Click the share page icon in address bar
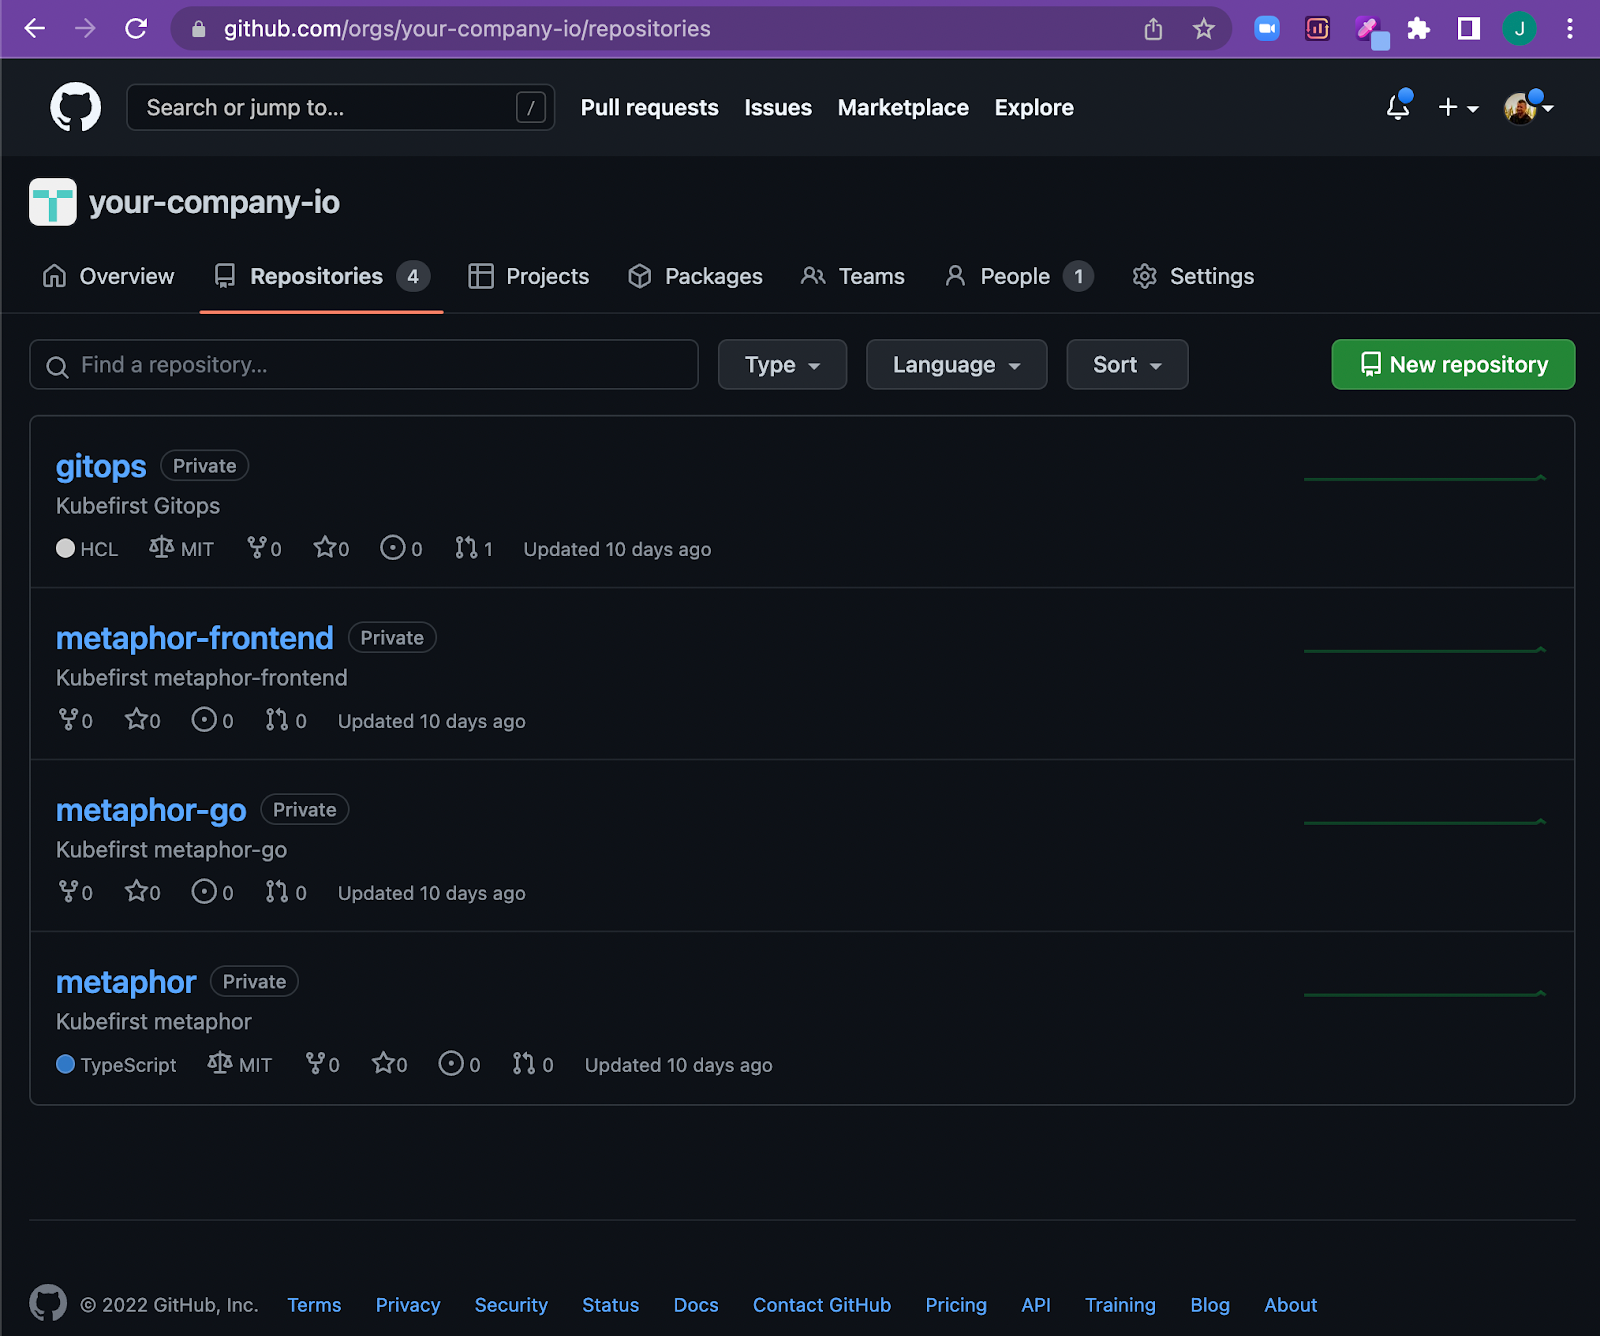 pyautogui.click(x=1153, y=29)
